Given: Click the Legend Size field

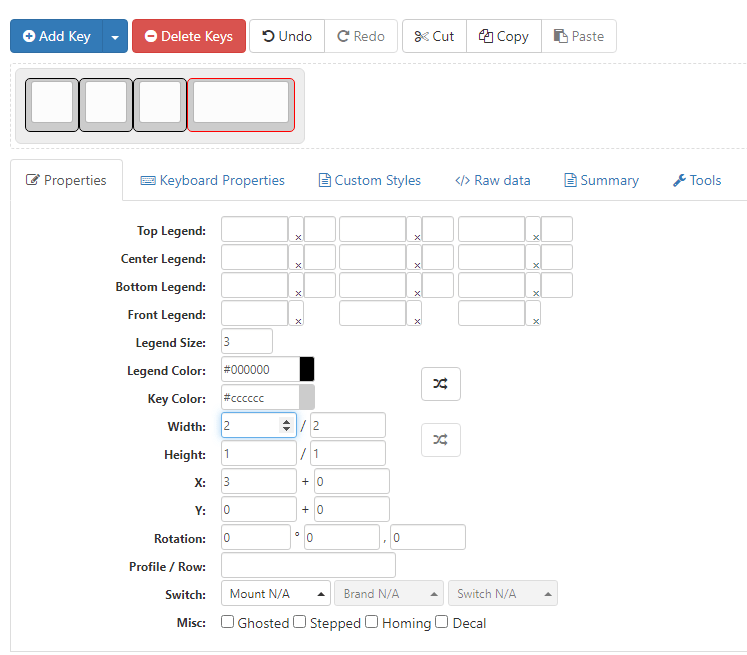Looking at the screenshot, I should tap(247, 342).
